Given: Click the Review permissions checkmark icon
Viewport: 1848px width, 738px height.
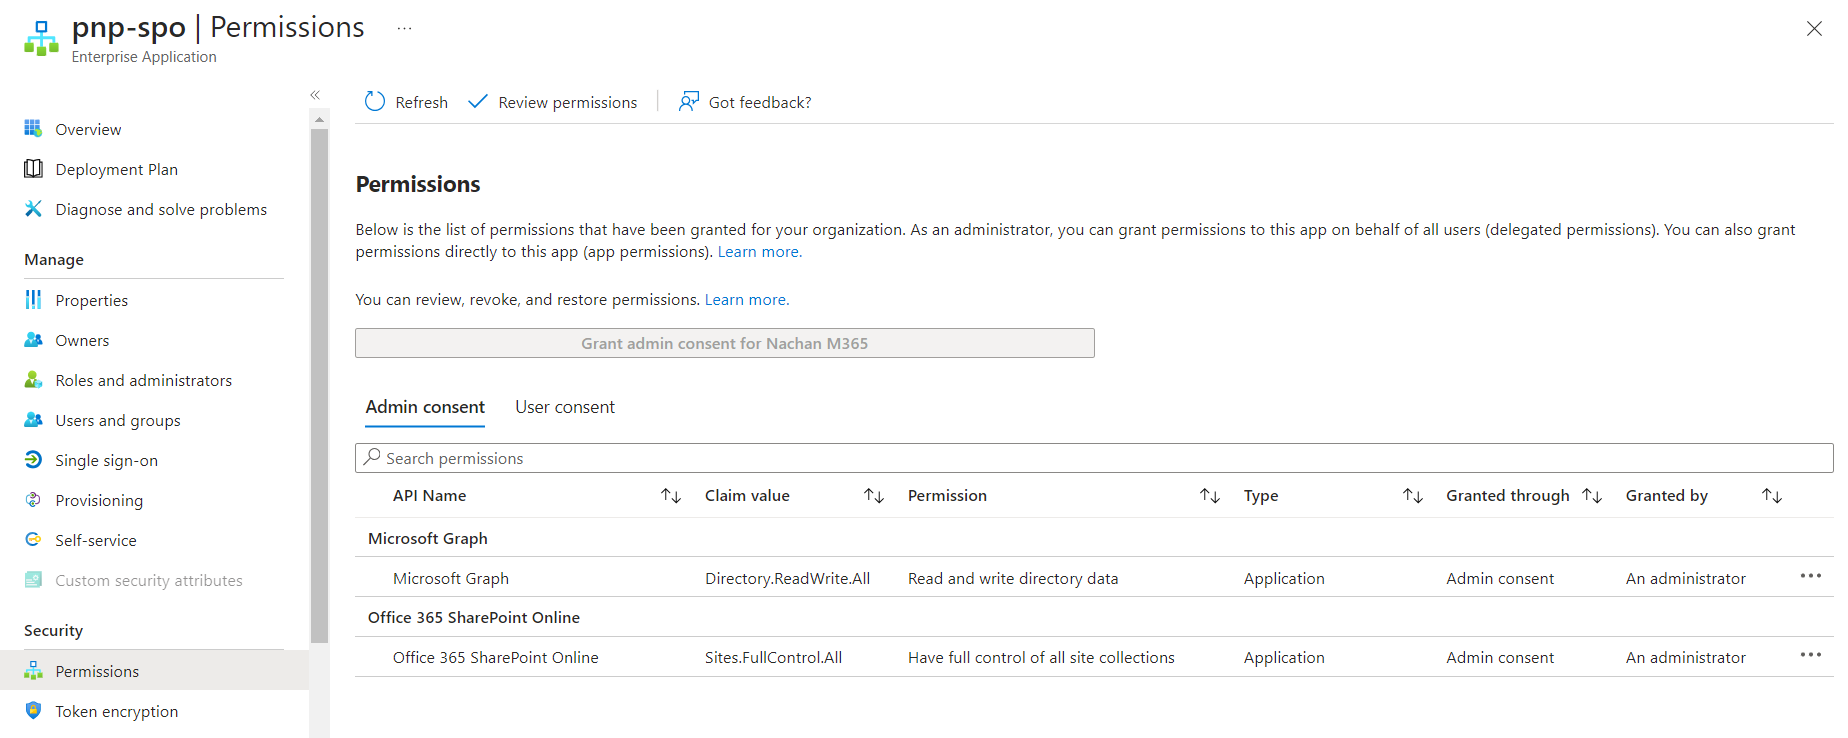Looking at the screenshot, I should (478, 102).
